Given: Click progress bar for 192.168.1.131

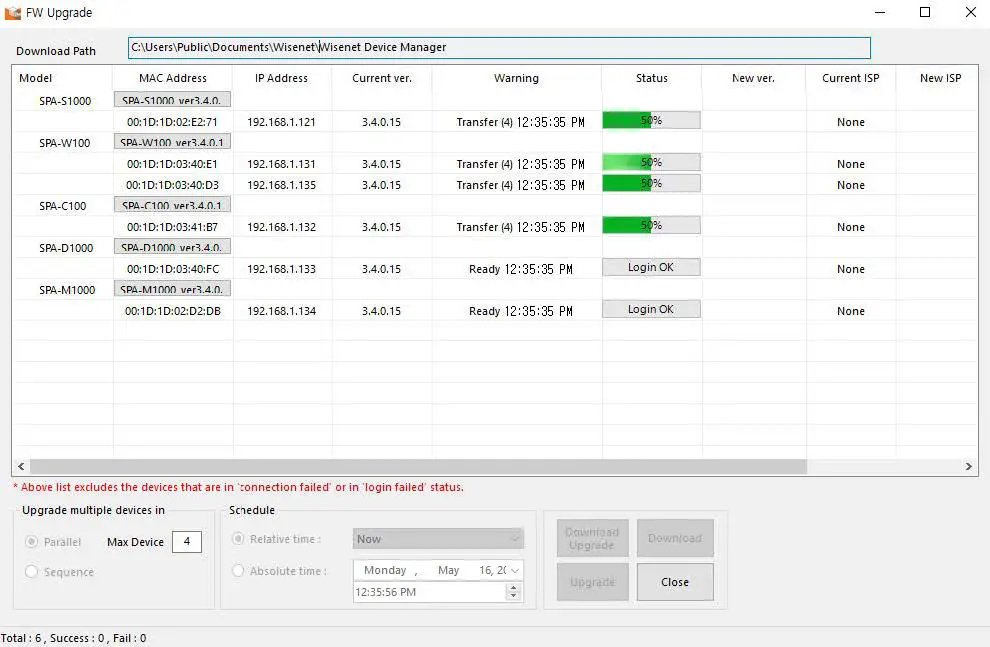Looking at the screenshot, I should [651, 162].
